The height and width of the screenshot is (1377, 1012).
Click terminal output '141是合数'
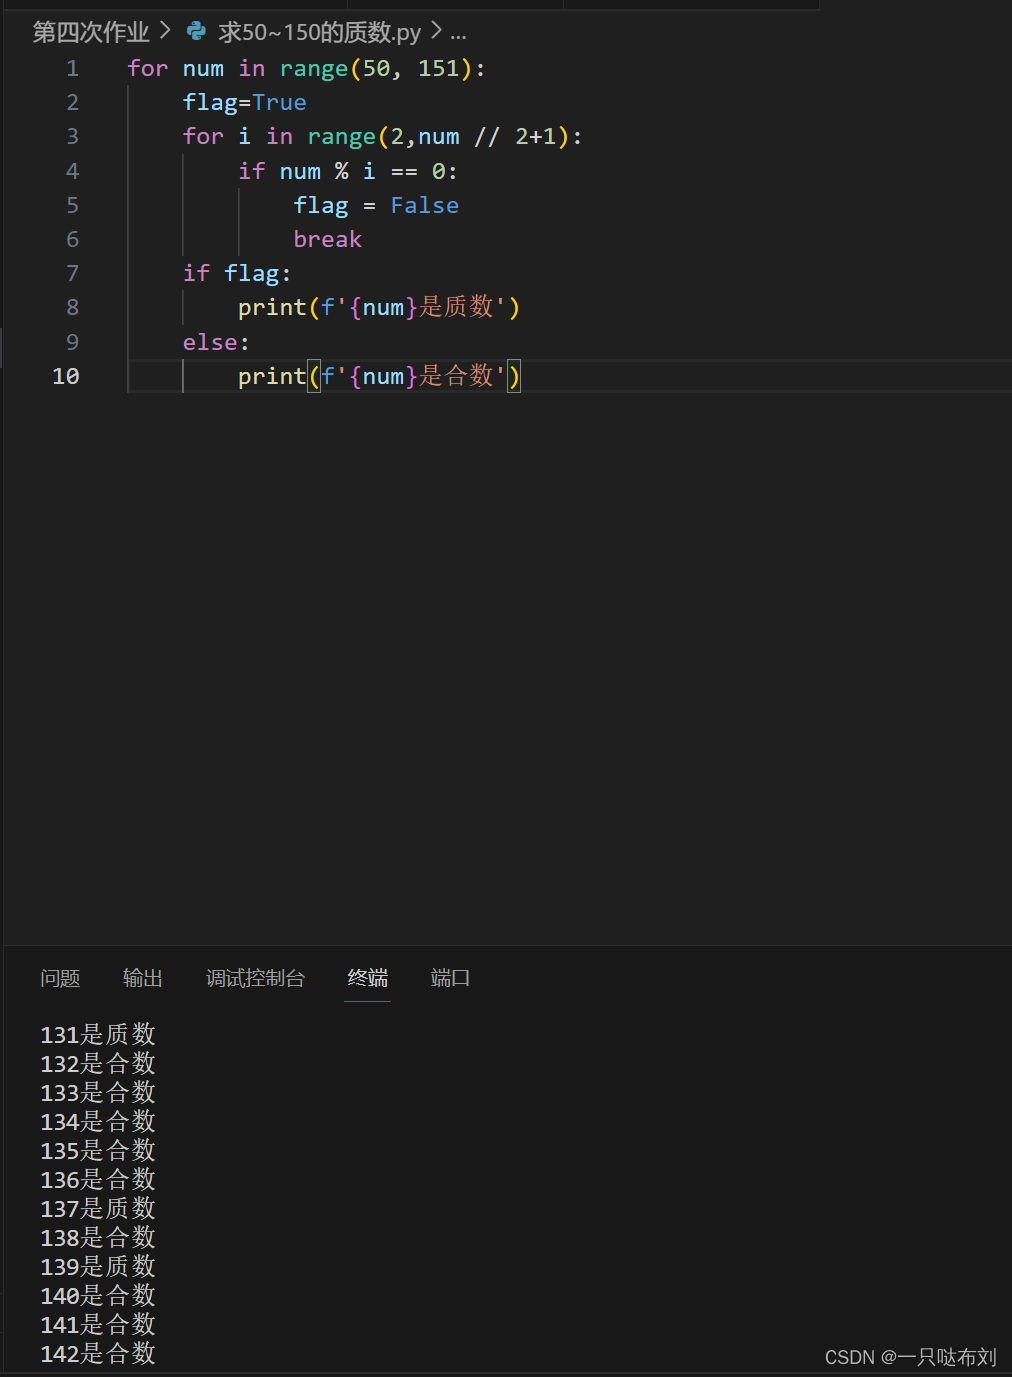pyautogui.click(x=98, y=1324)
